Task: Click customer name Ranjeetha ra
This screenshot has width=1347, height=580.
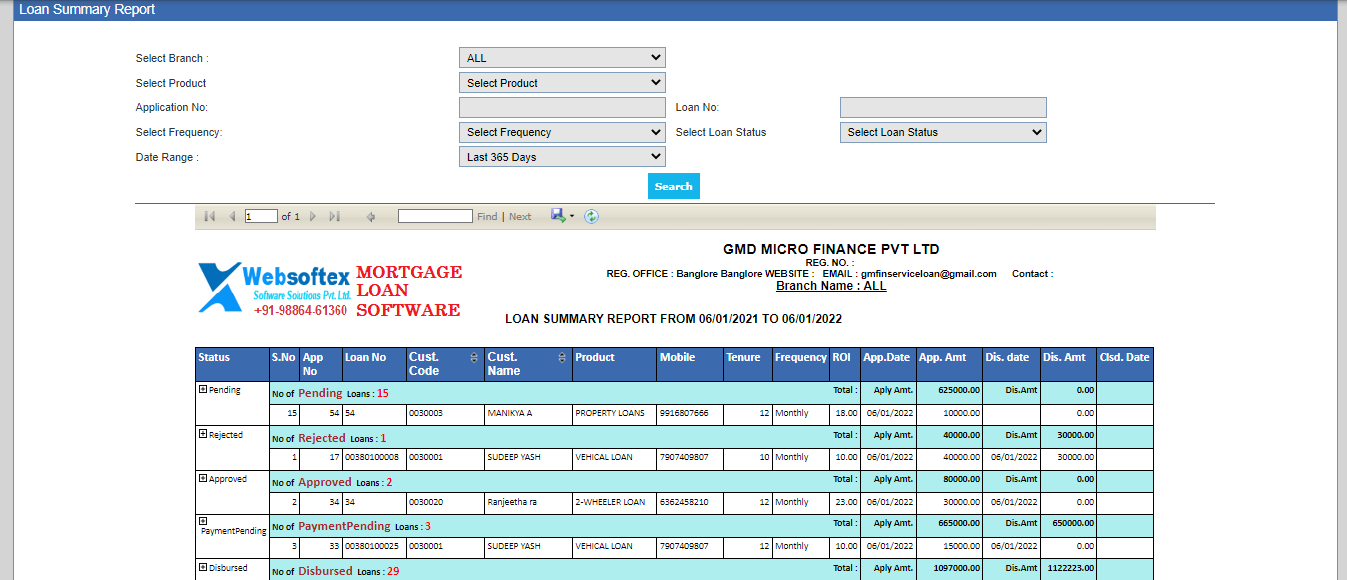Action: 512,502
